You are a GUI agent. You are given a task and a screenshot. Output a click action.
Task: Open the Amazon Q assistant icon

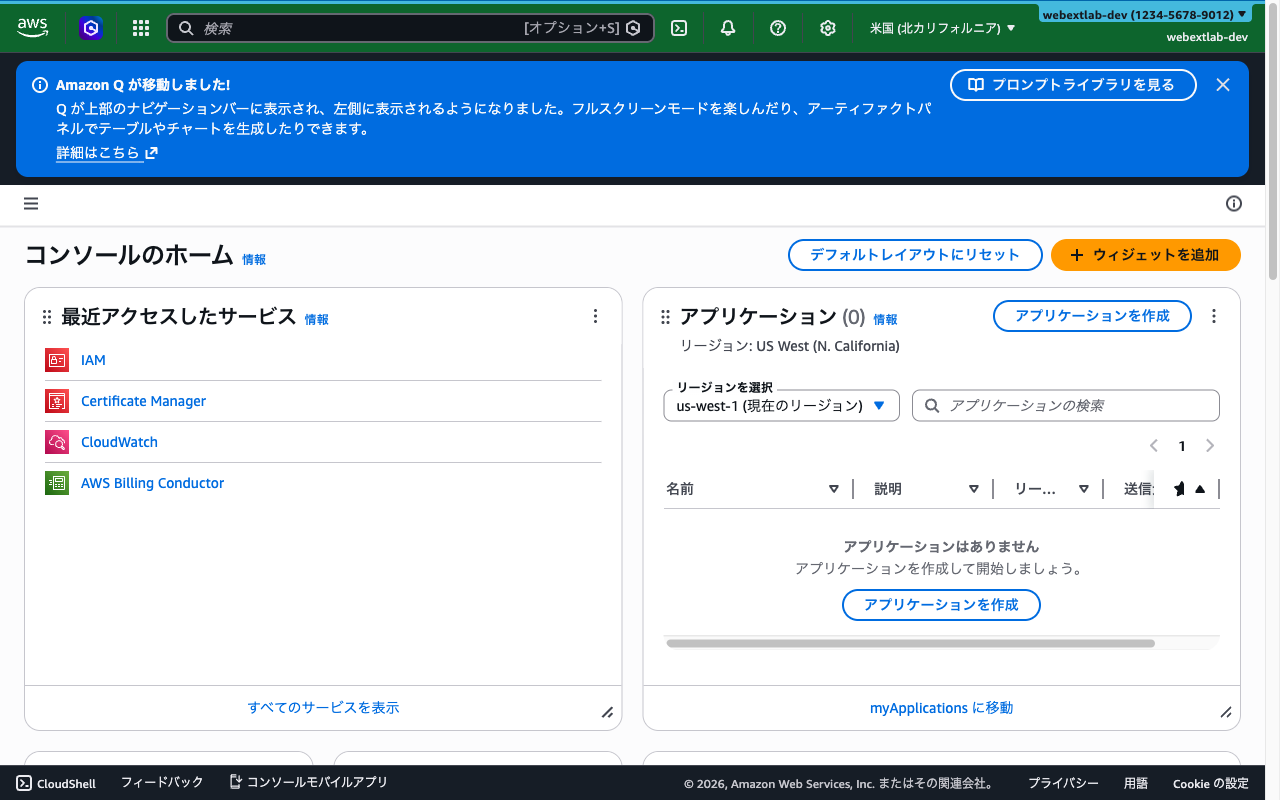(91, 28)
